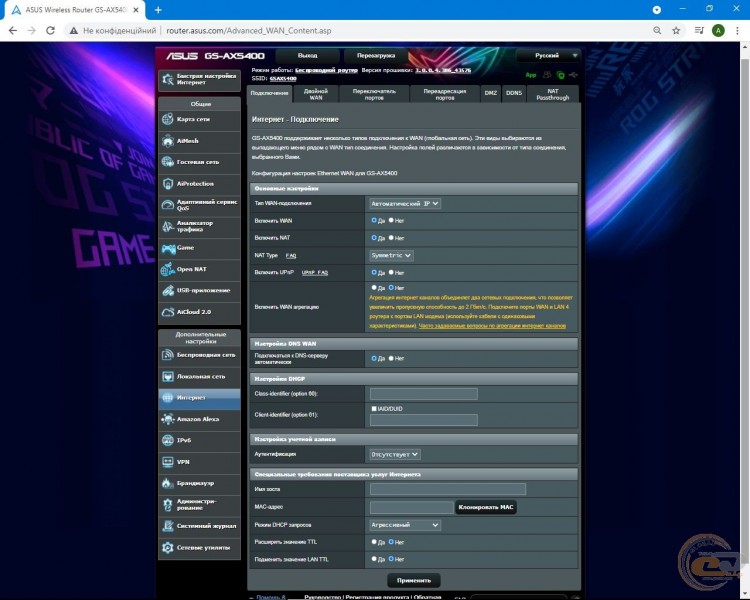Viewport: 750px width, 600px height.
Task: Set Extend TTL (Расширять значение TTL) to Да
Action: click(374, 542)
